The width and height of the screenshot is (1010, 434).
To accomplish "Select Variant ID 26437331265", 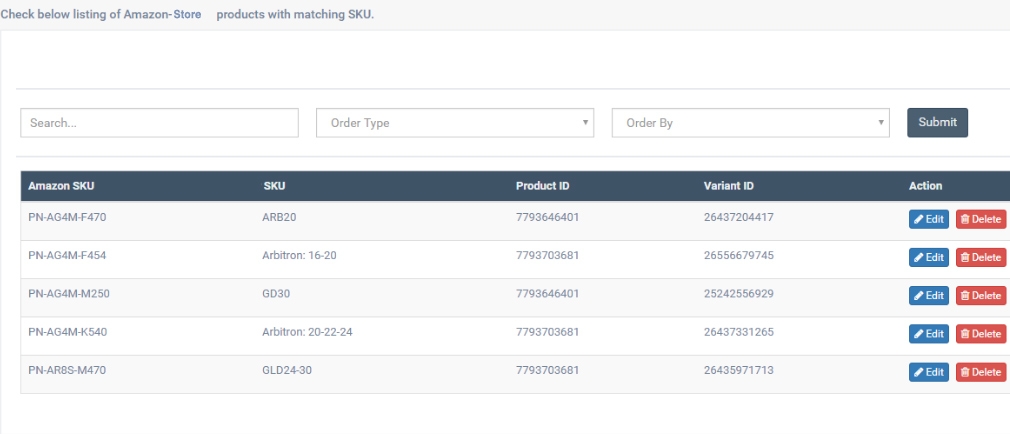I will (x=739, y=332).
